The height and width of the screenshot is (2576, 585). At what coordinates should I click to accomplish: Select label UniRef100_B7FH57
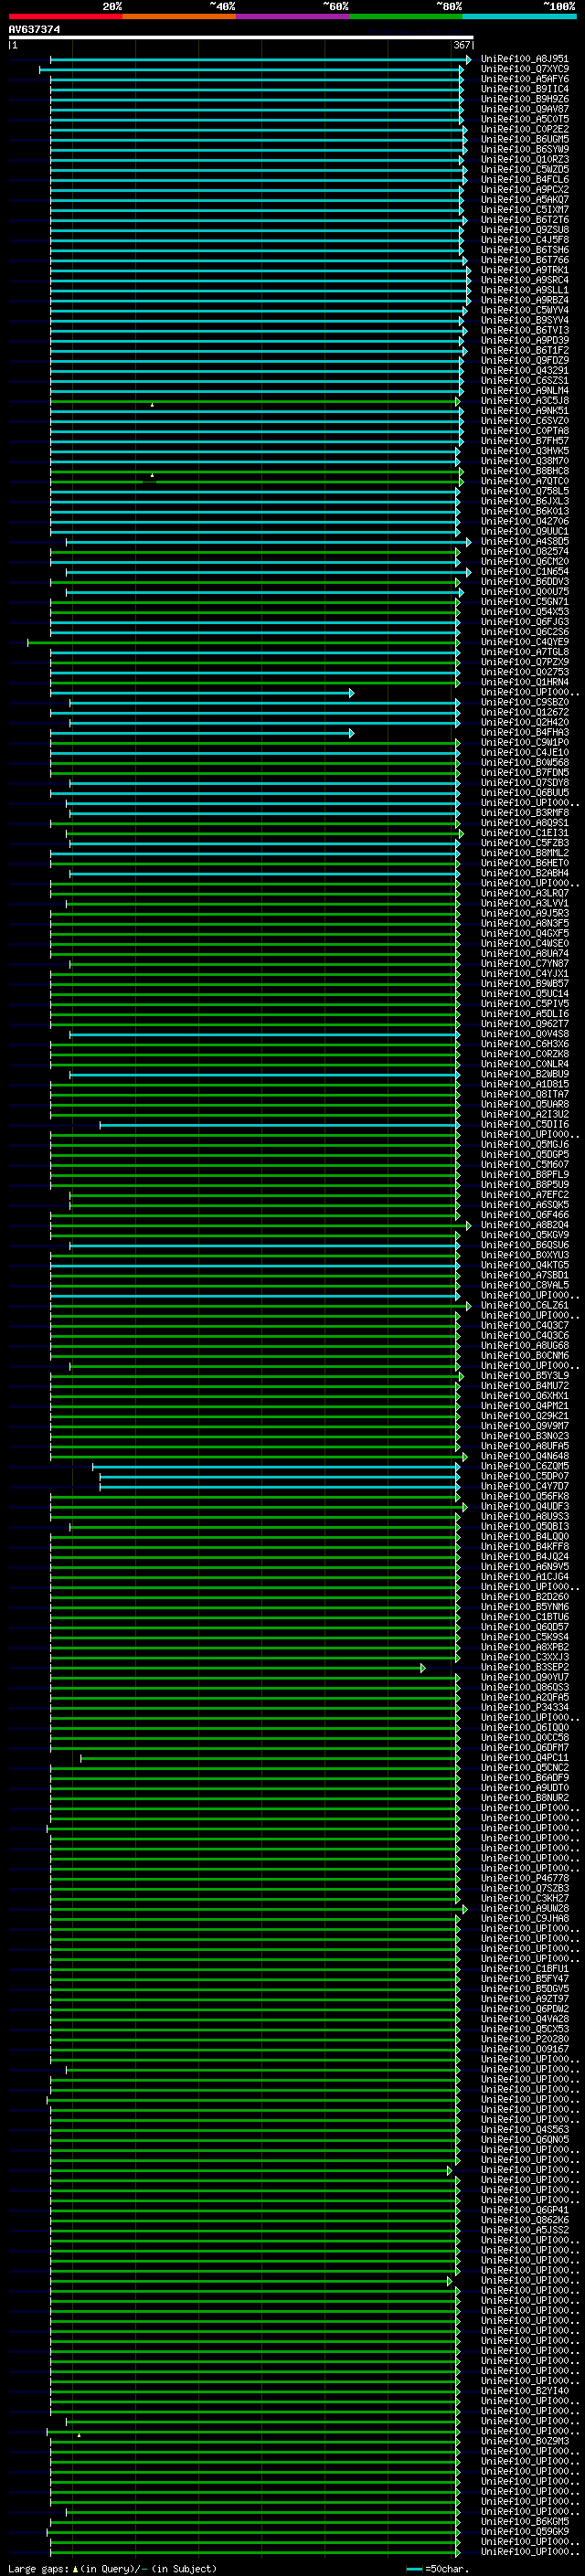(x=524, y=441)
